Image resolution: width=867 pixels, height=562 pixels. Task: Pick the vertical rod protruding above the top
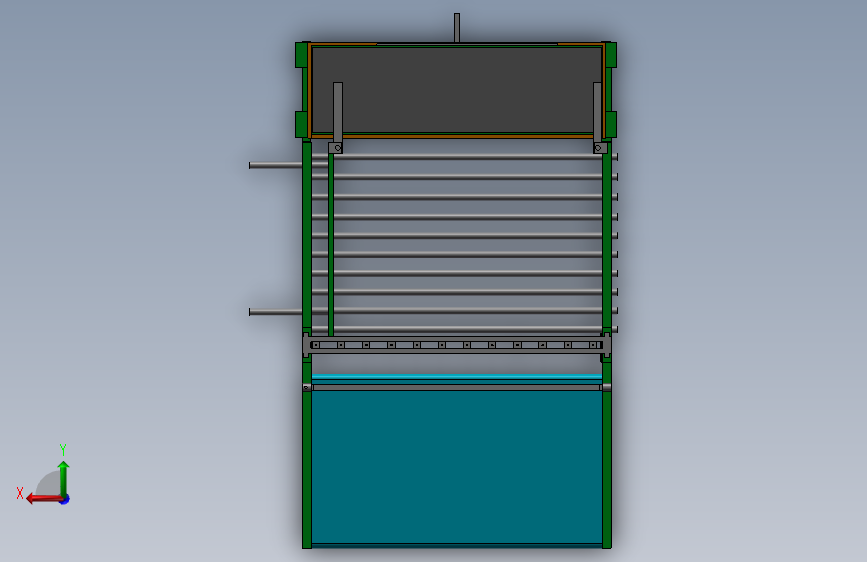[x=457, y=28]
